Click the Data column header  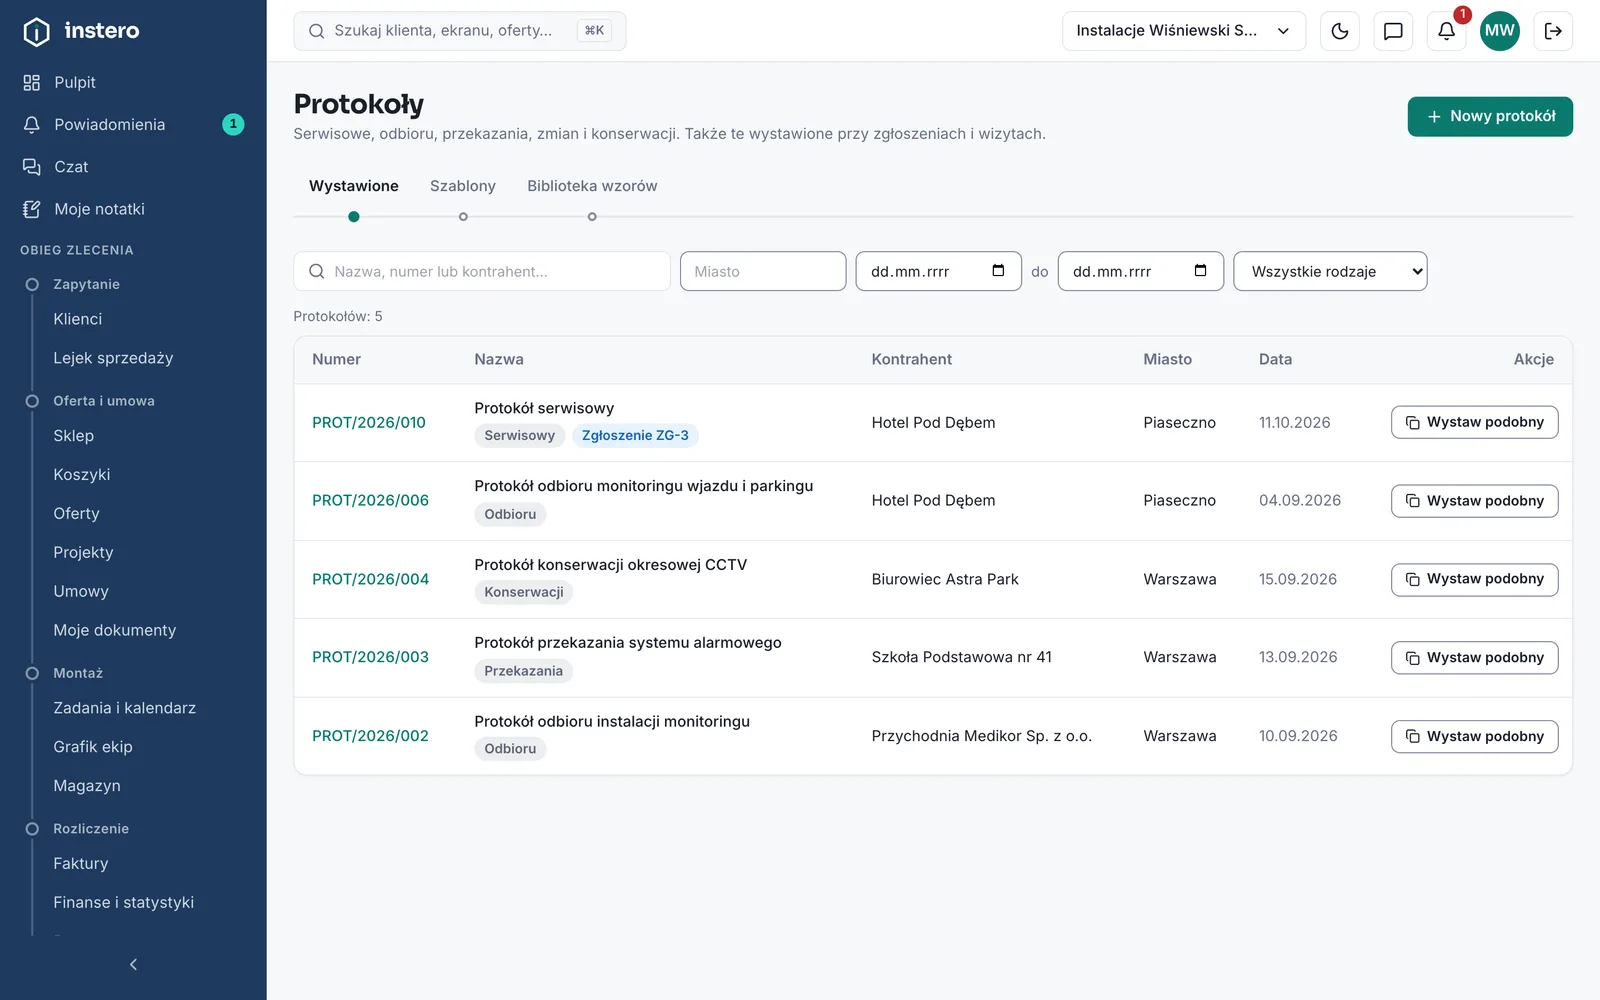[1275, 359]
